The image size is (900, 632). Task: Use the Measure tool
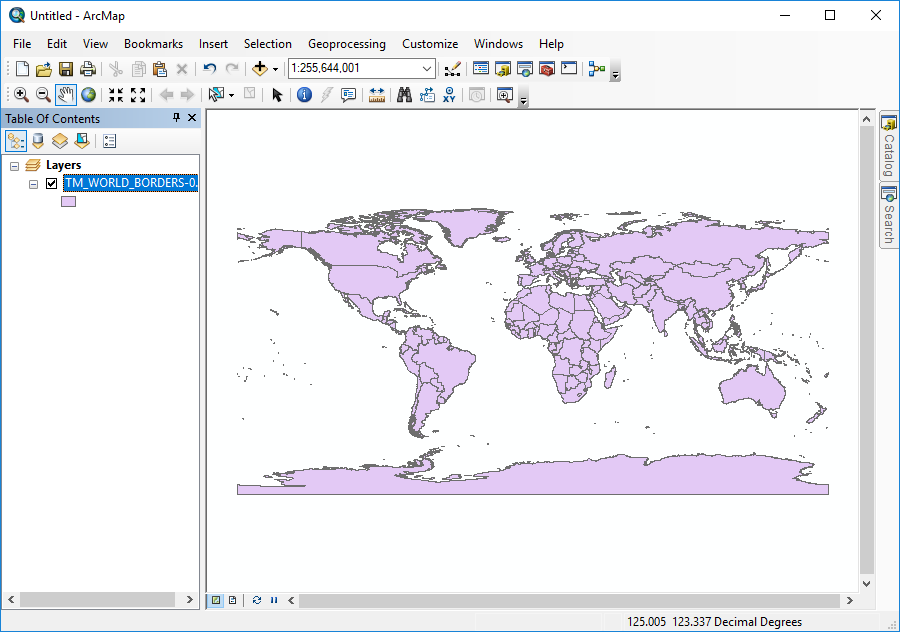(x=375, y=94)
